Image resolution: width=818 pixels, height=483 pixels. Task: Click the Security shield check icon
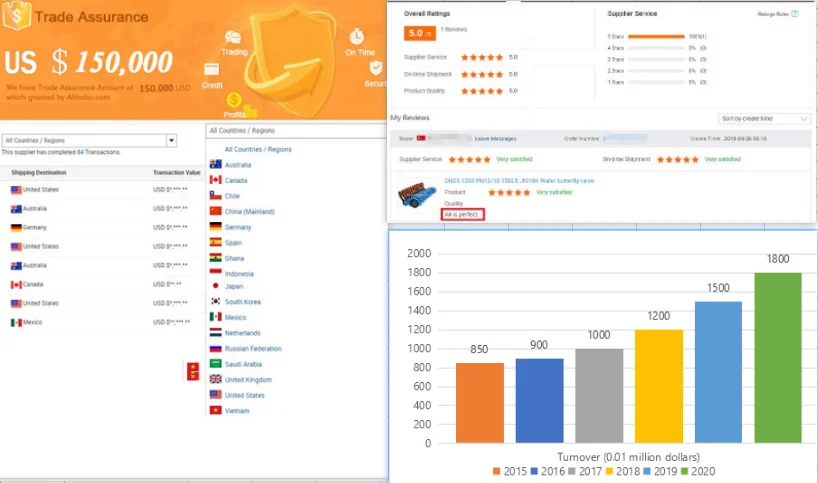[376, 68]
